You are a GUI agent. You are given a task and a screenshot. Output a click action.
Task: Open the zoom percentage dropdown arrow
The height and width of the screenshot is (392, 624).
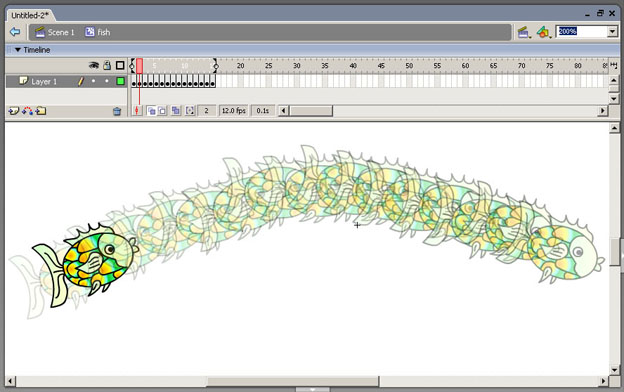tap(612, 31)
